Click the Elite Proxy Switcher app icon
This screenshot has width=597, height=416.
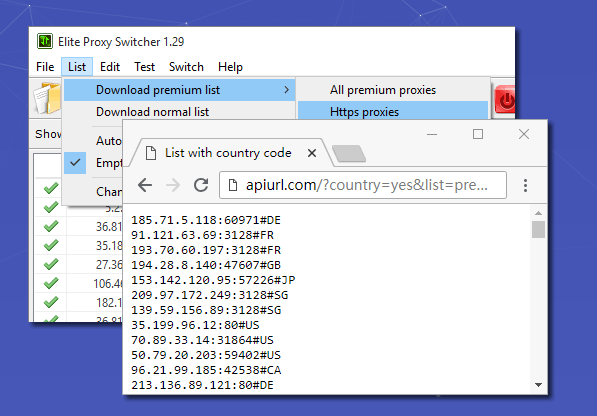pyautogui.click(x=45, y=41)
